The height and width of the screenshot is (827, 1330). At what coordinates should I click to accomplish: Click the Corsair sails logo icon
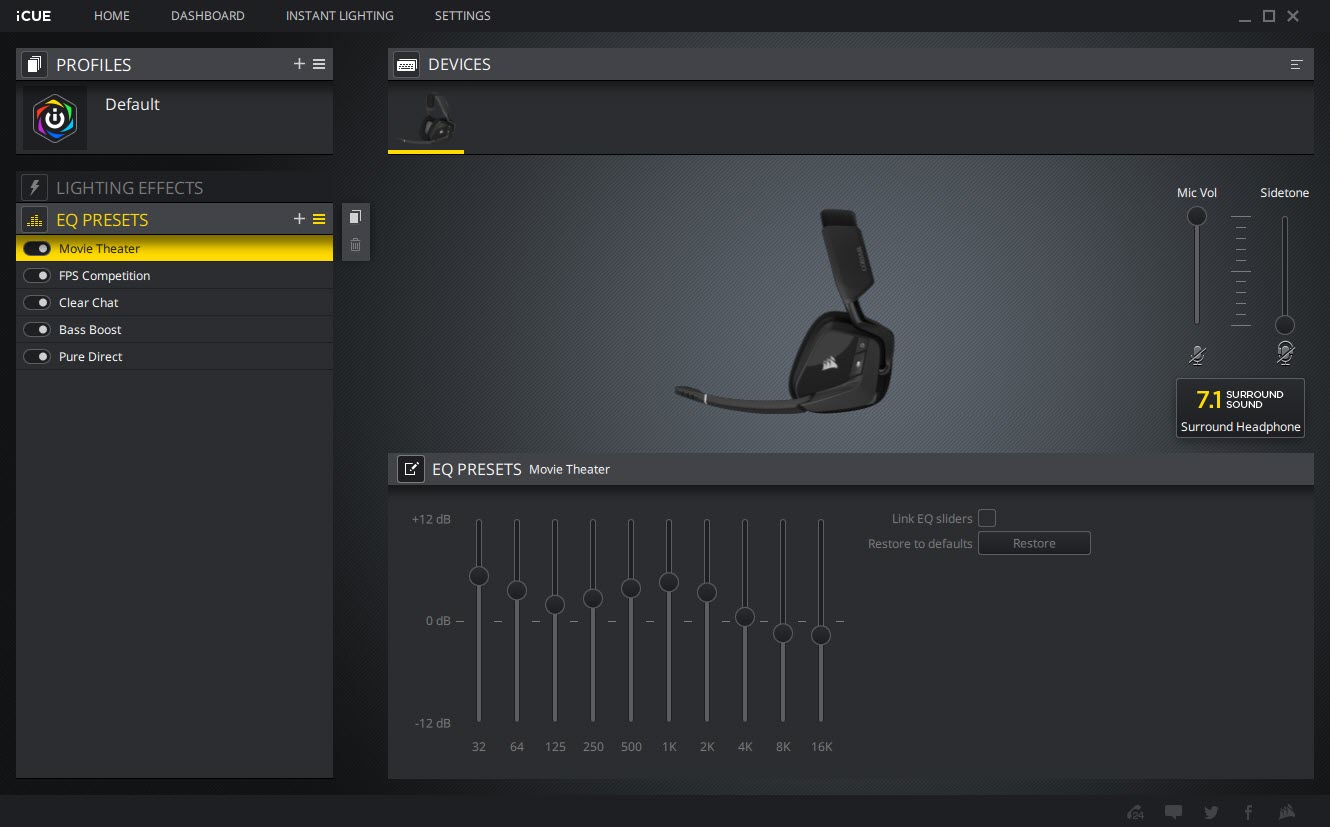click(x=1287, y=812)
